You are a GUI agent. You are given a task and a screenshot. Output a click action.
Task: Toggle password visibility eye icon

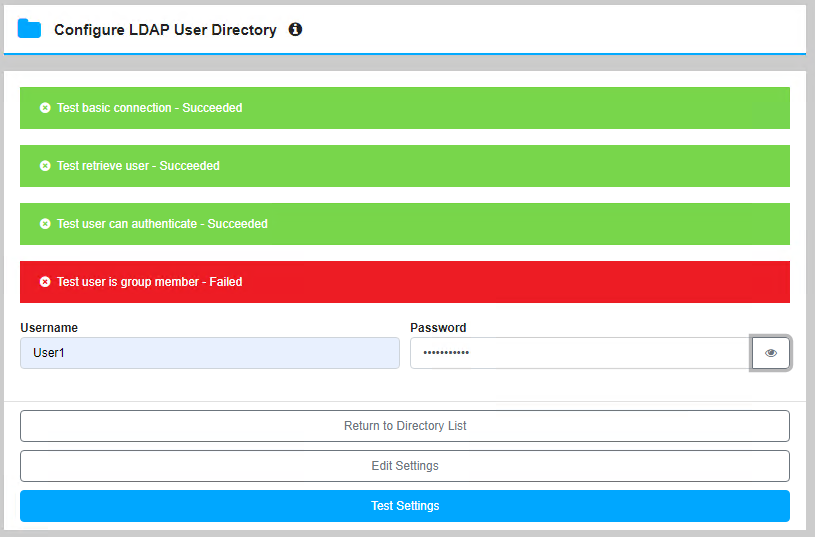[771, 353]
